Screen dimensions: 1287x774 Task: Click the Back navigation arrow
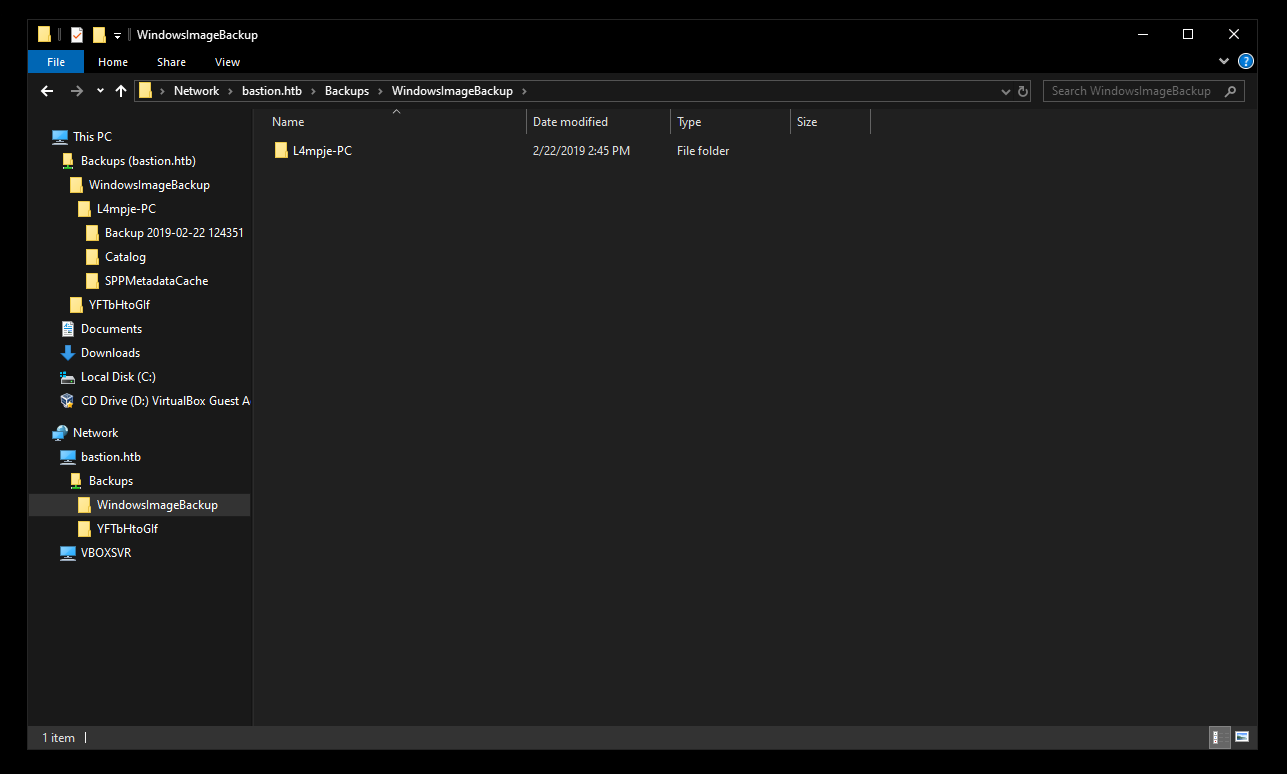47,91
